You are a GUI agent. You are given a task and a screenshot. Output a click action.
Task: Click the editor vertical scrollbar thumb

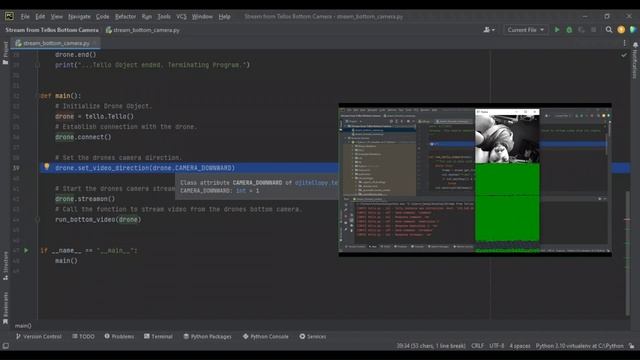[x=627, y=253]
